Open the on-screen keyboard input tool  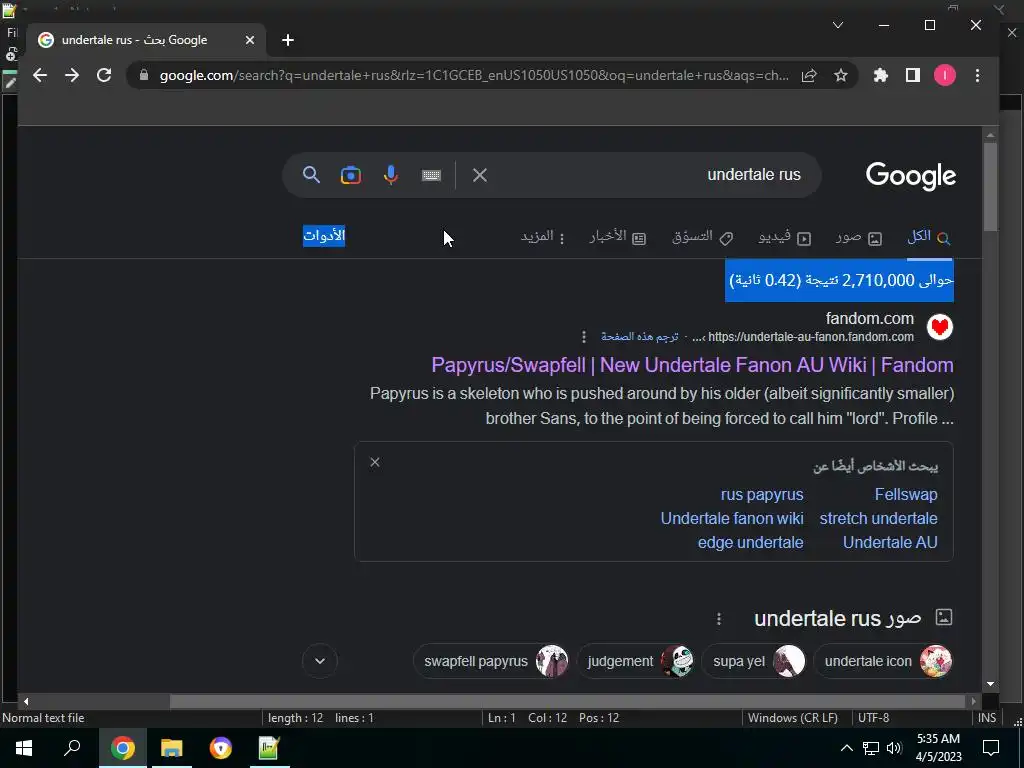[431, 175]
